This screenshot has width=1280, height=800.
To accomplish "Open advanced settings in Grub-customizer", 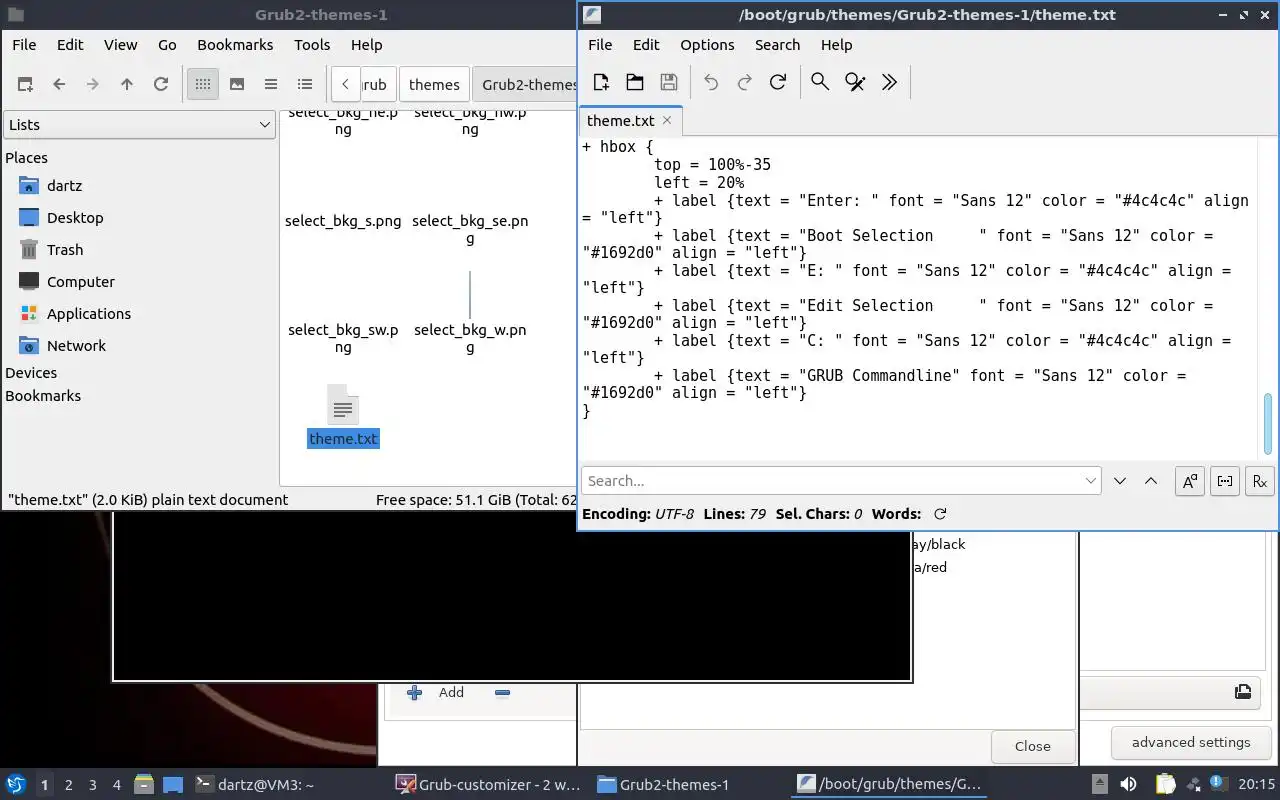I will click(1190, 742).
